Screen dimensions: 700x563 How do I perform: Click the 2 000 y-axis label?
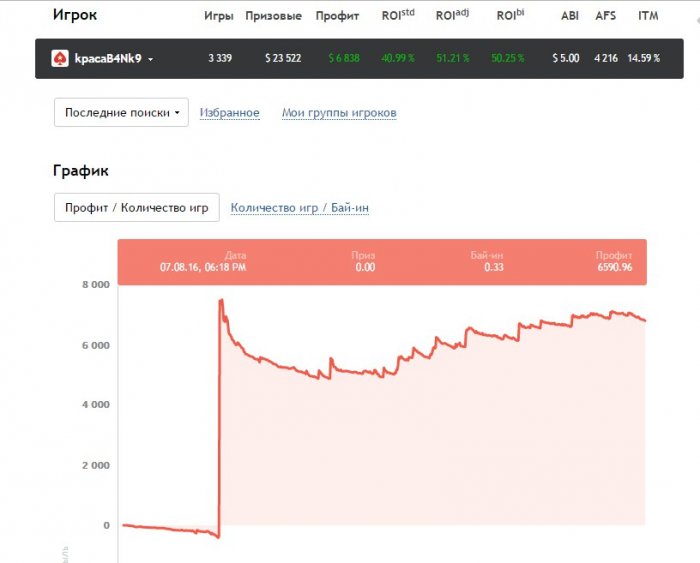pyautogui.click(x=96, y=466)
